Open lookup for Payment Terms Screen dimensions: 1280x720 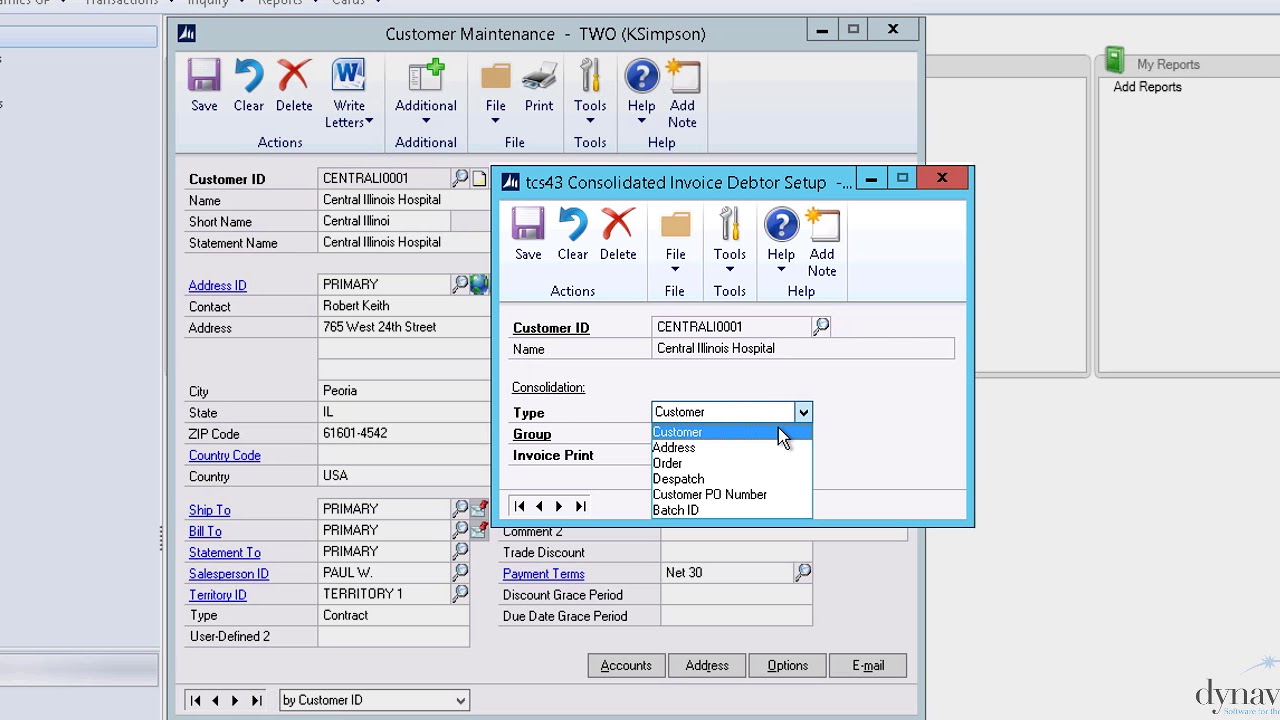pos(803,572)
